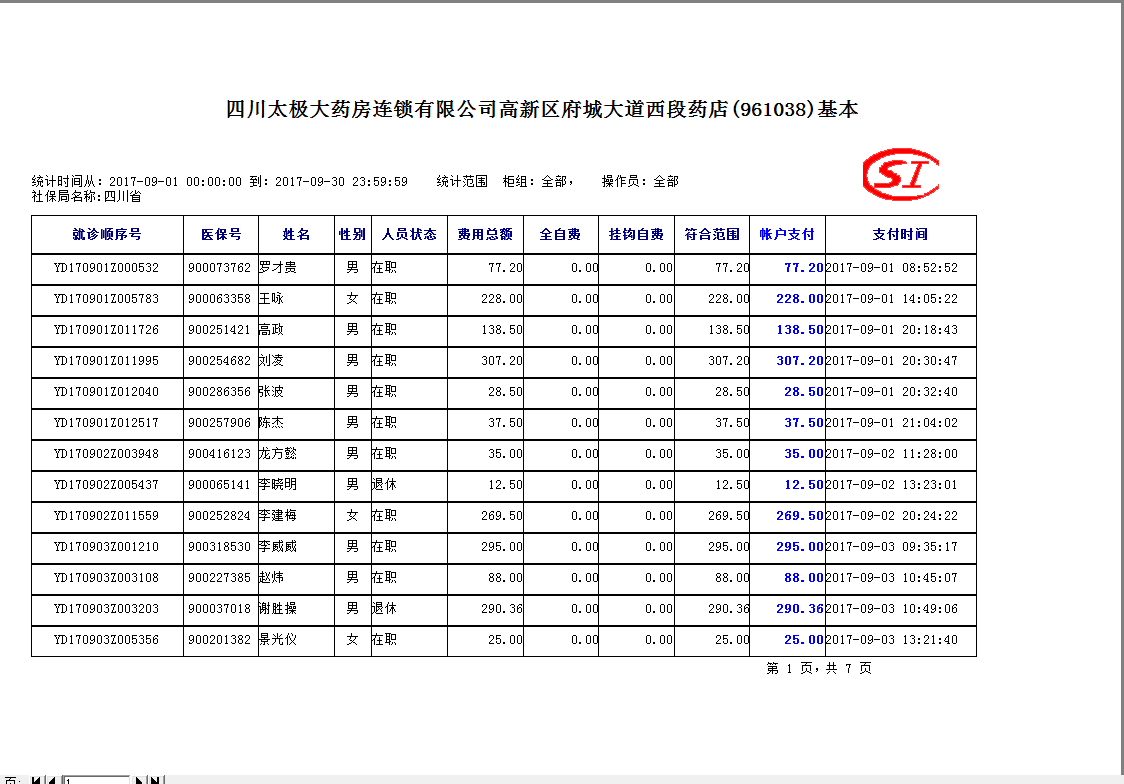Click the 全自费 column header
This screenshot has height=784, width=1124.
click(x=561, y=234)
